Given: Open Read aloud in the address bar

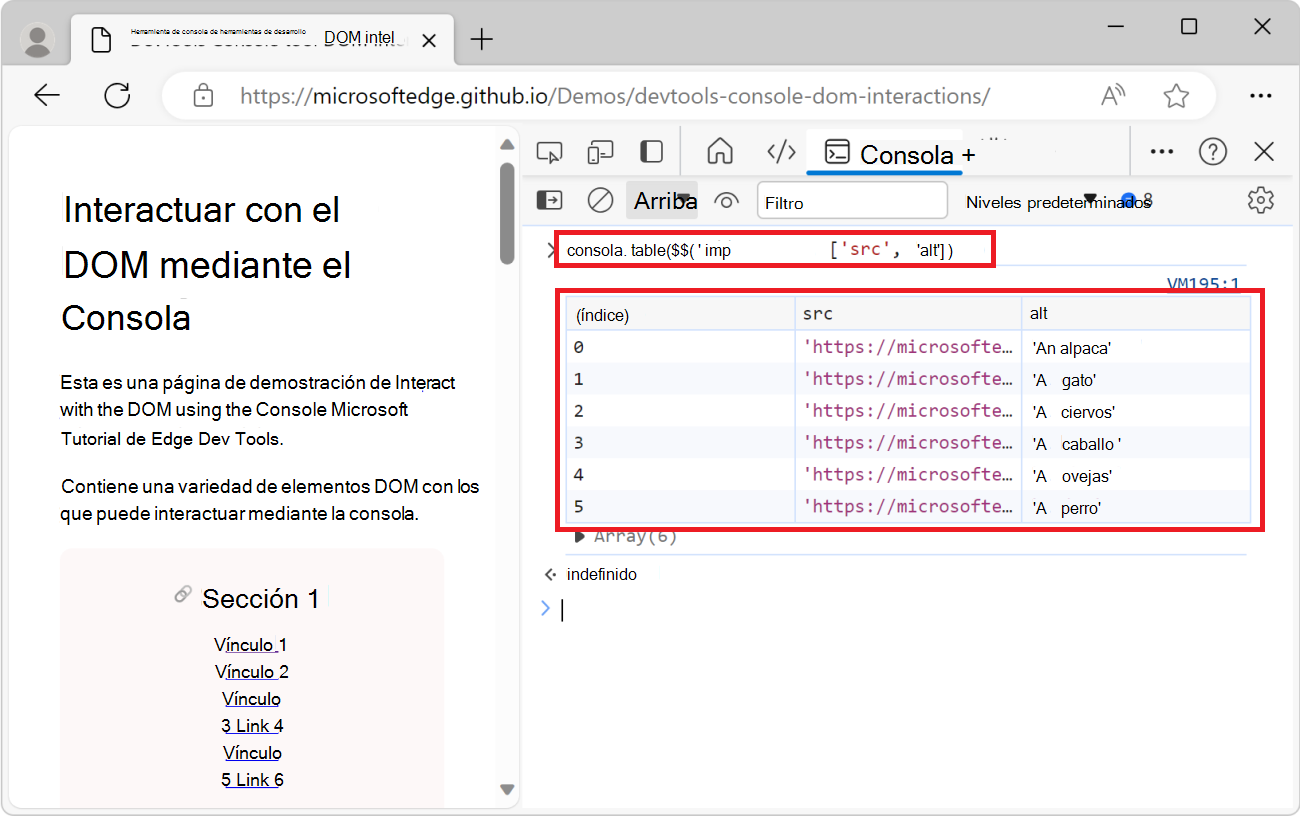Looking at the screenshot, I should (x=1112, y=95).
